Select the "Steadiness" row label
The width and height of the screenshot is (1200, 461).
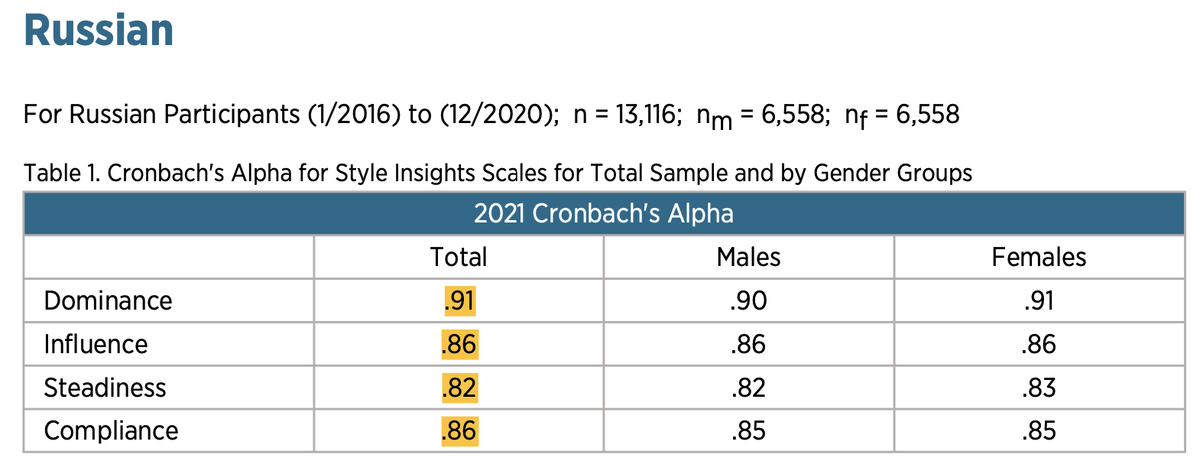105,388
